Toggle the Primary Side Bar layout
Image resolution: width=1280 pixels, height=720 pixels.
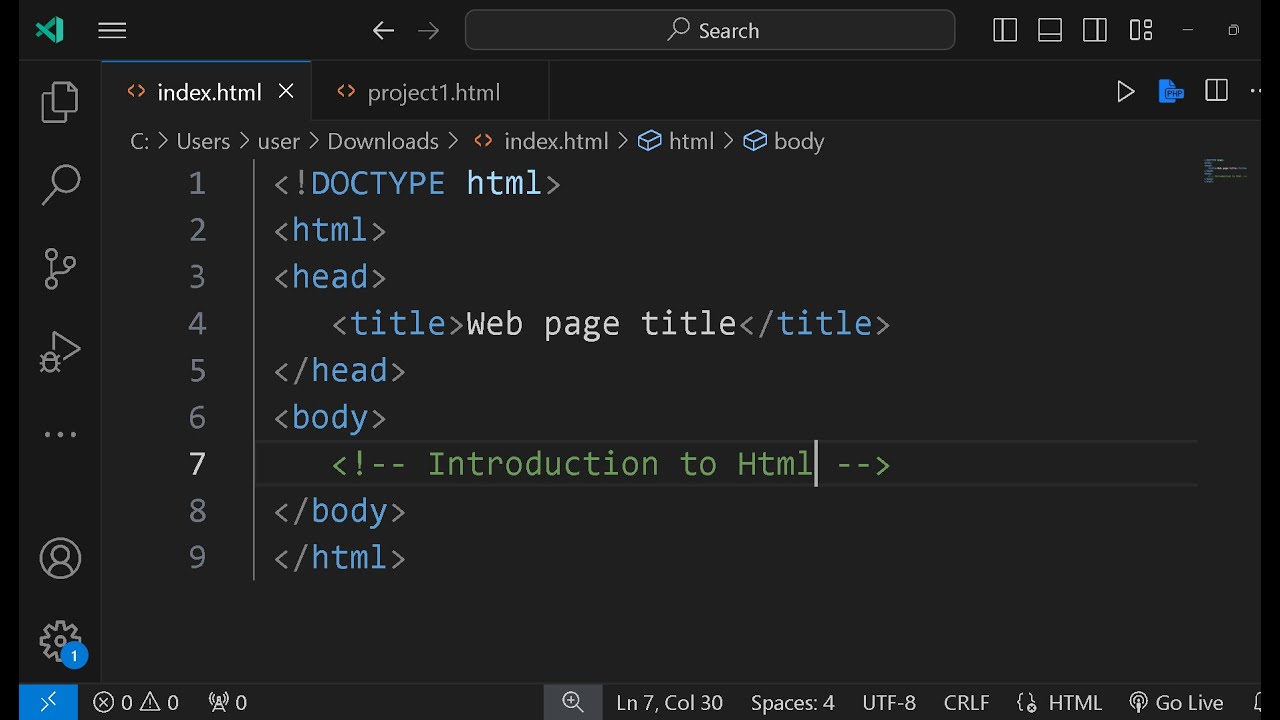1005,31
